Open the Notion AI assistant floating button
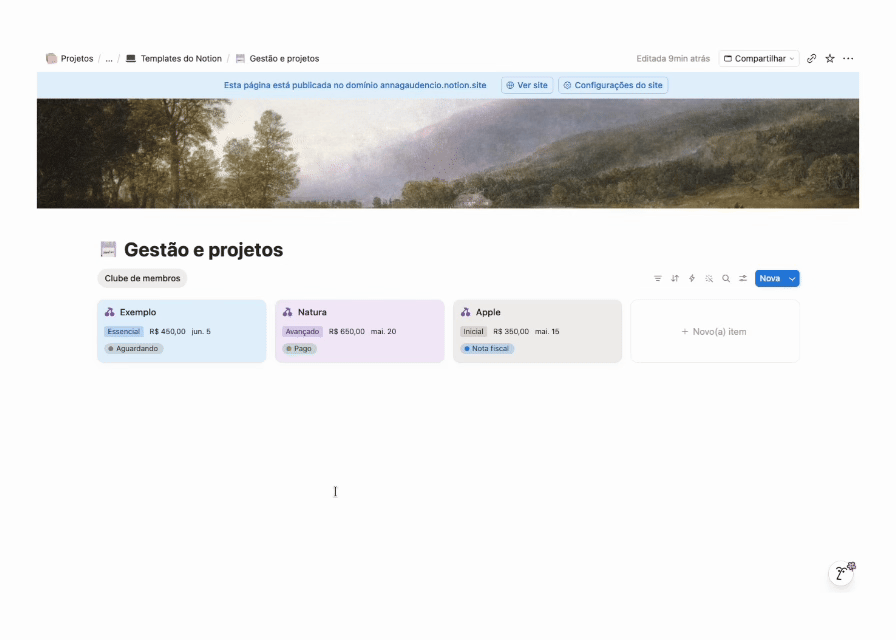896x640 pixels. (841, 573)
